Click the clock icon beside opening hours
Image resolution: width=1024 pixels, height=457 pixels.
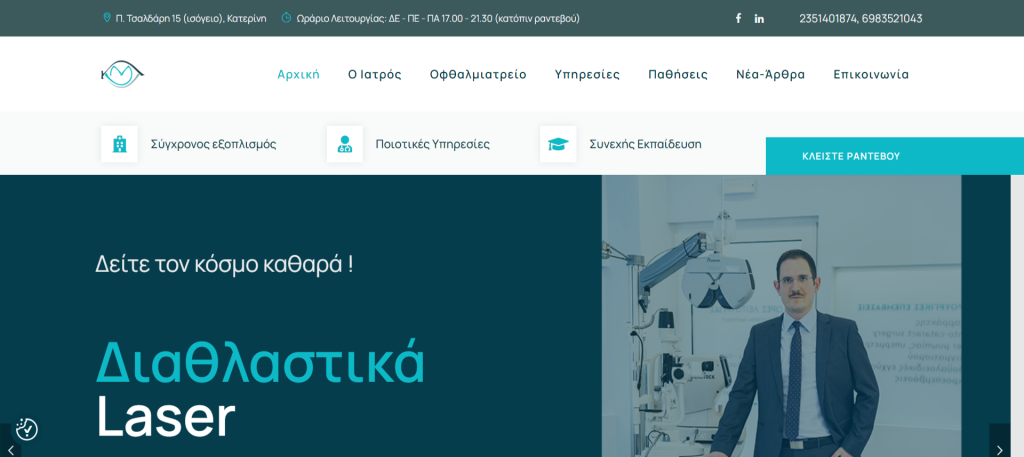point(286,18)
